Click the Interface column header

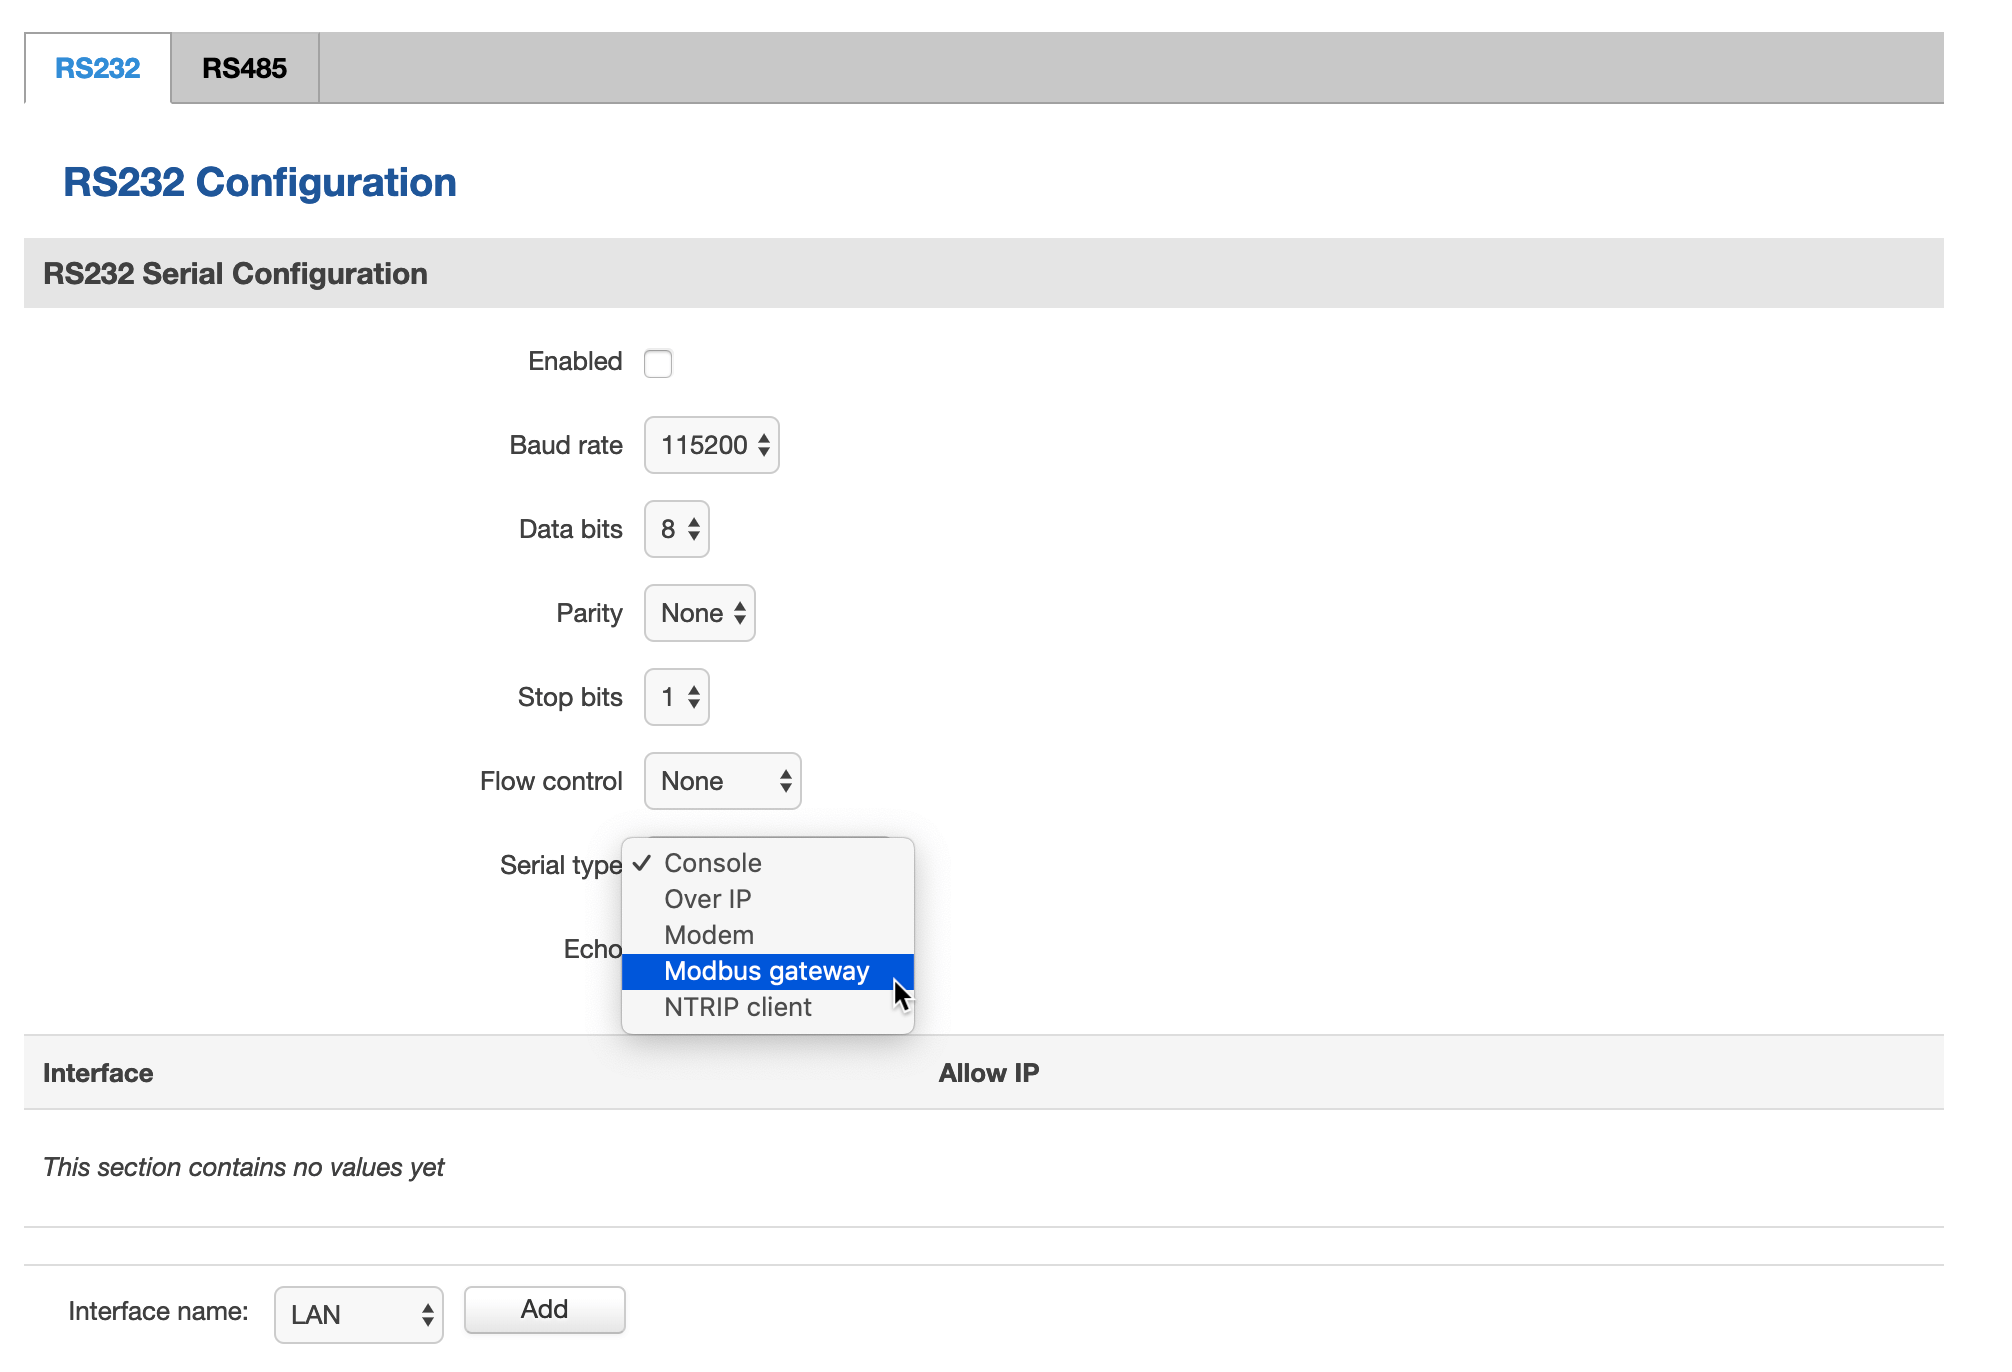[x=98, y=1073]
